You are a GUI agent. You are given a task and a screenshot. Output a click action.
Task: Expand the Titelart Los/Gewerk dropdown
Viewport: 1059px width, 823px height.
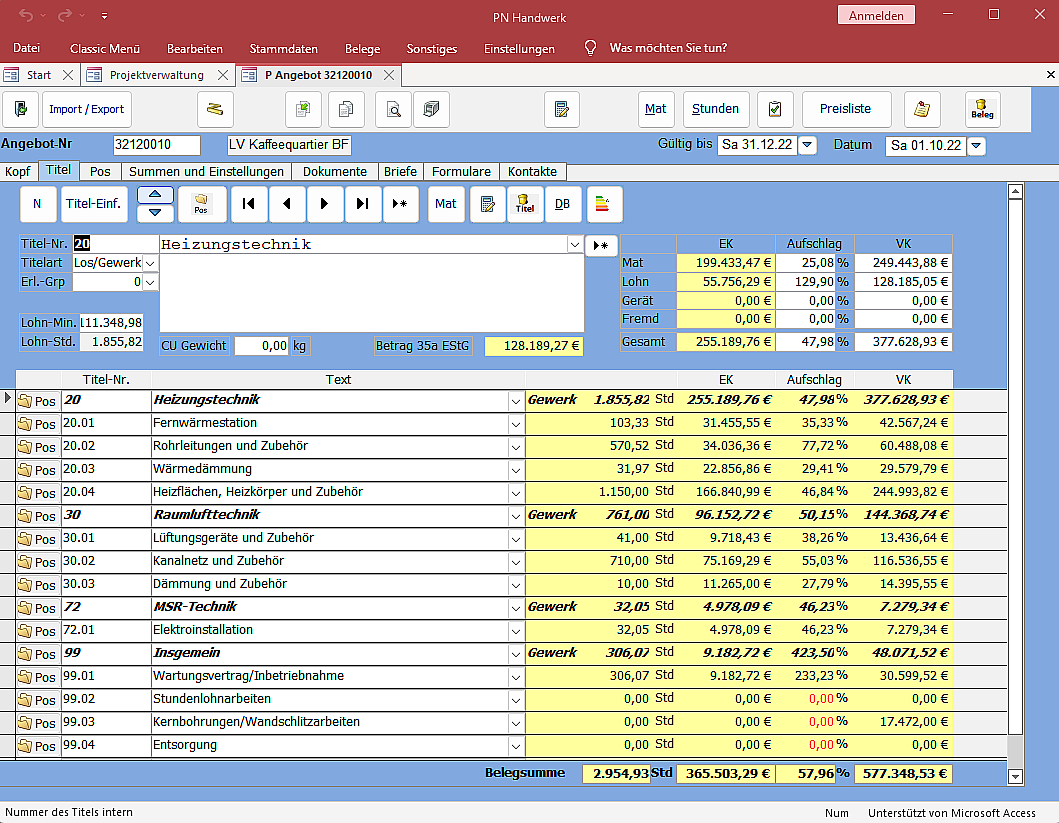tap(150, 262)
